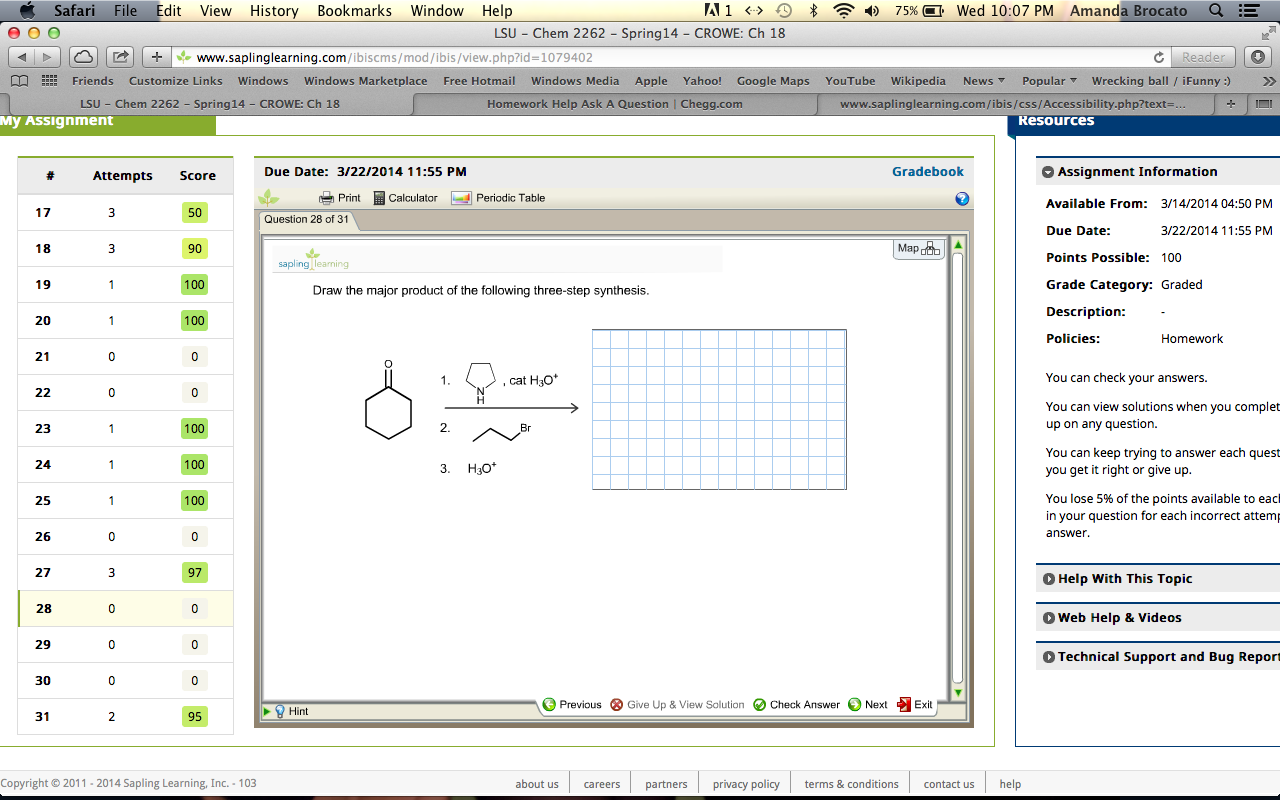Click the Spotlight search icon

point(1216,11)
